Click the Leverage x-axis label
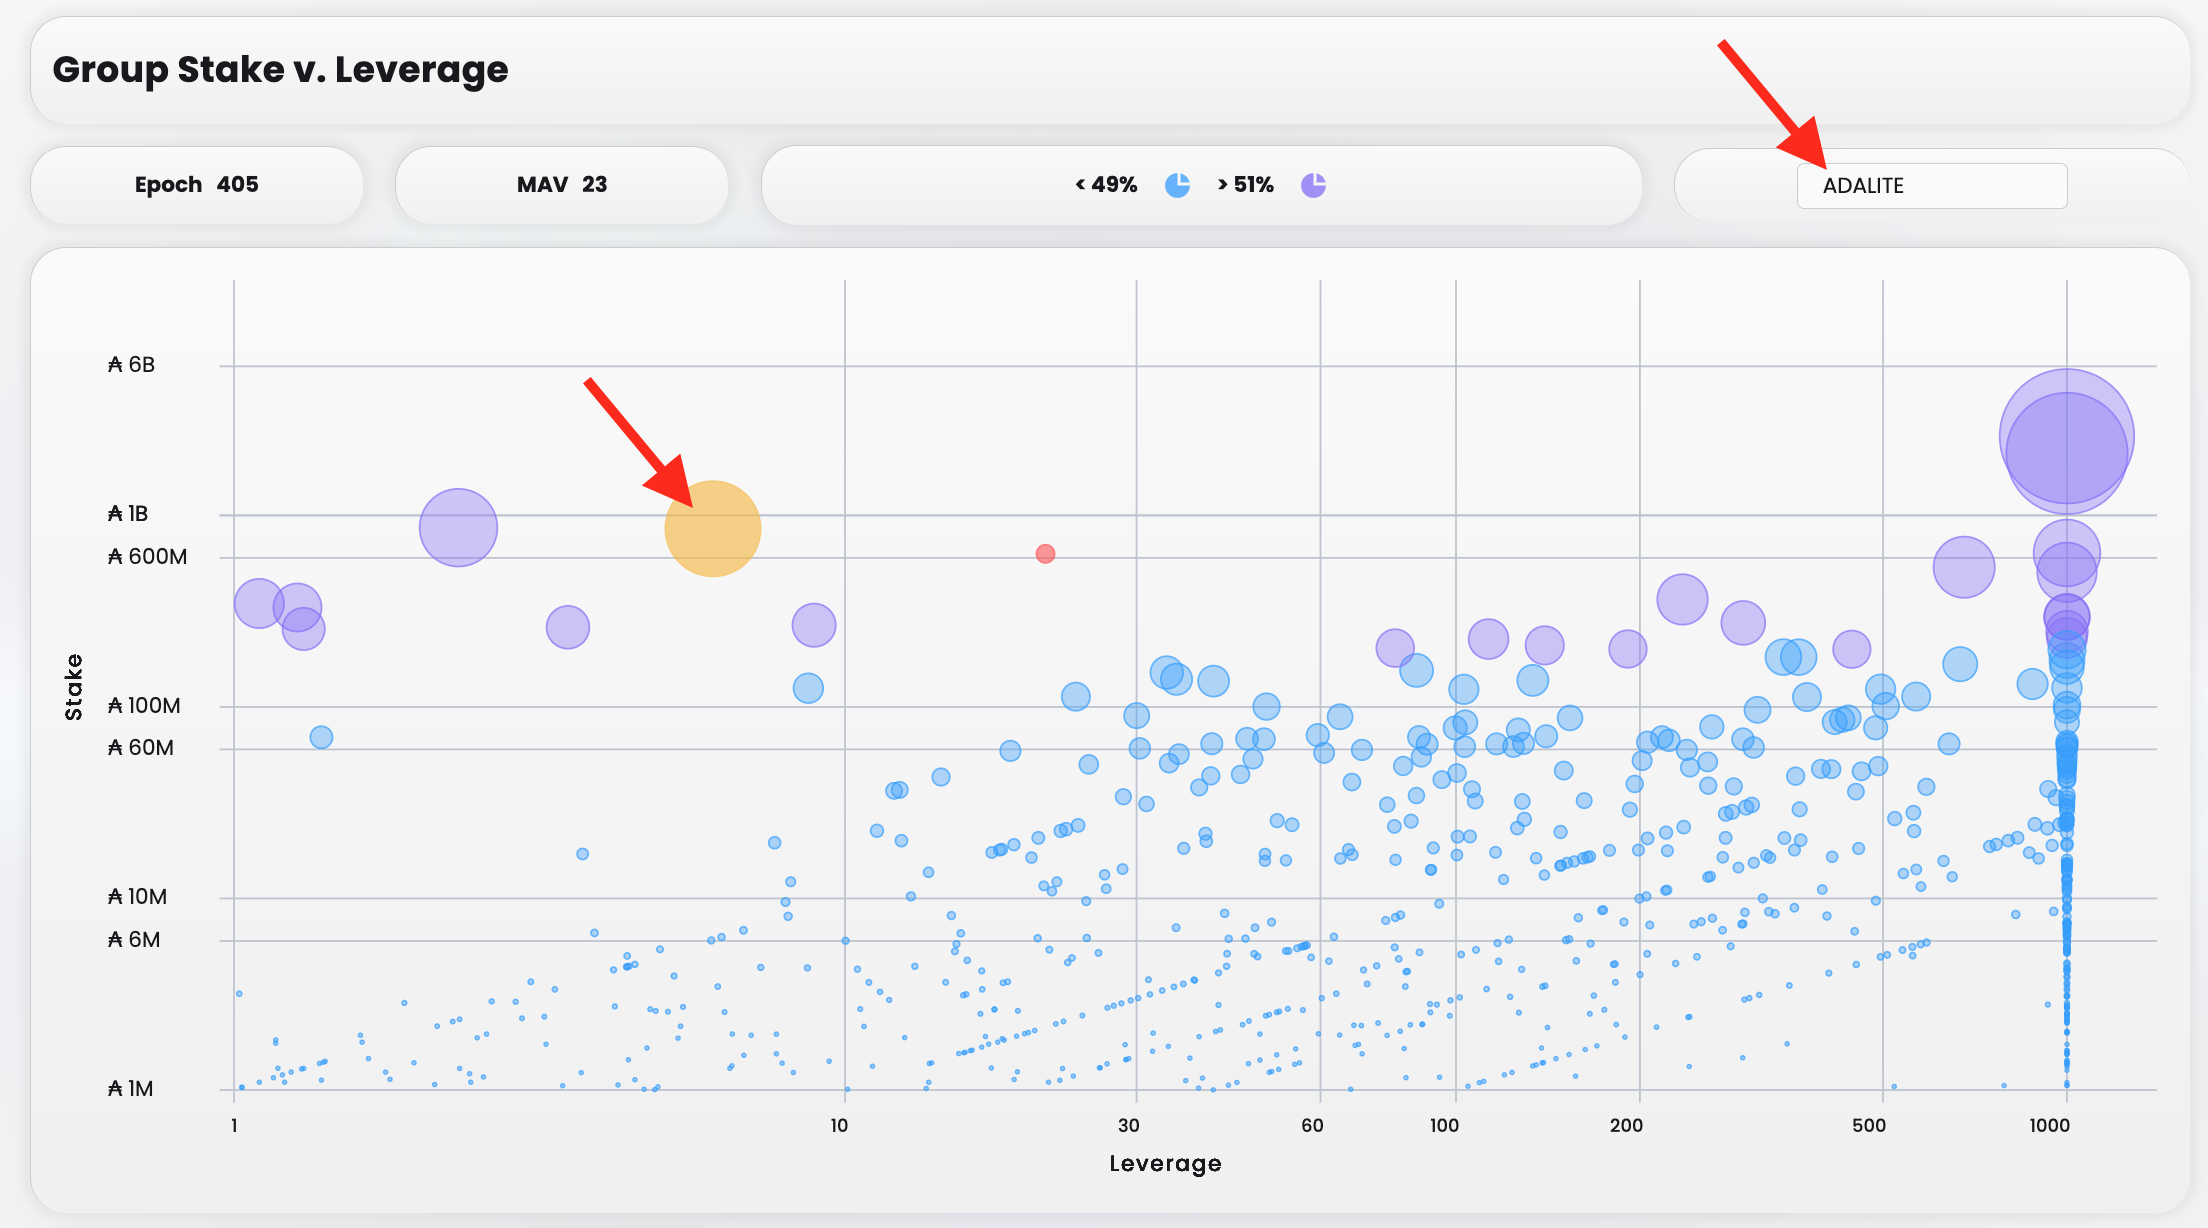This screenshot has height=1228, width=2208. coord(1165,1163)
